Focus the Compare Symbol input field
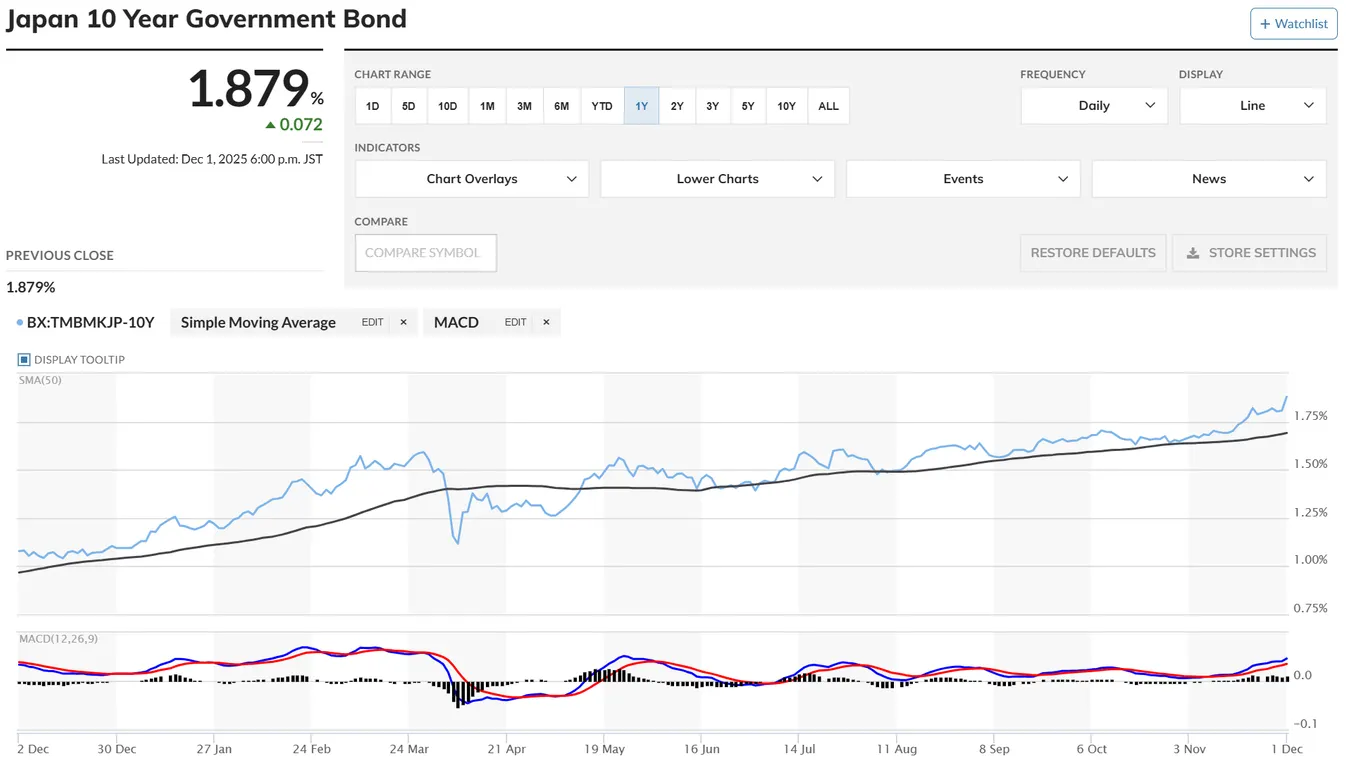The height and width of the screenshot is (768, 1346). 425,253
